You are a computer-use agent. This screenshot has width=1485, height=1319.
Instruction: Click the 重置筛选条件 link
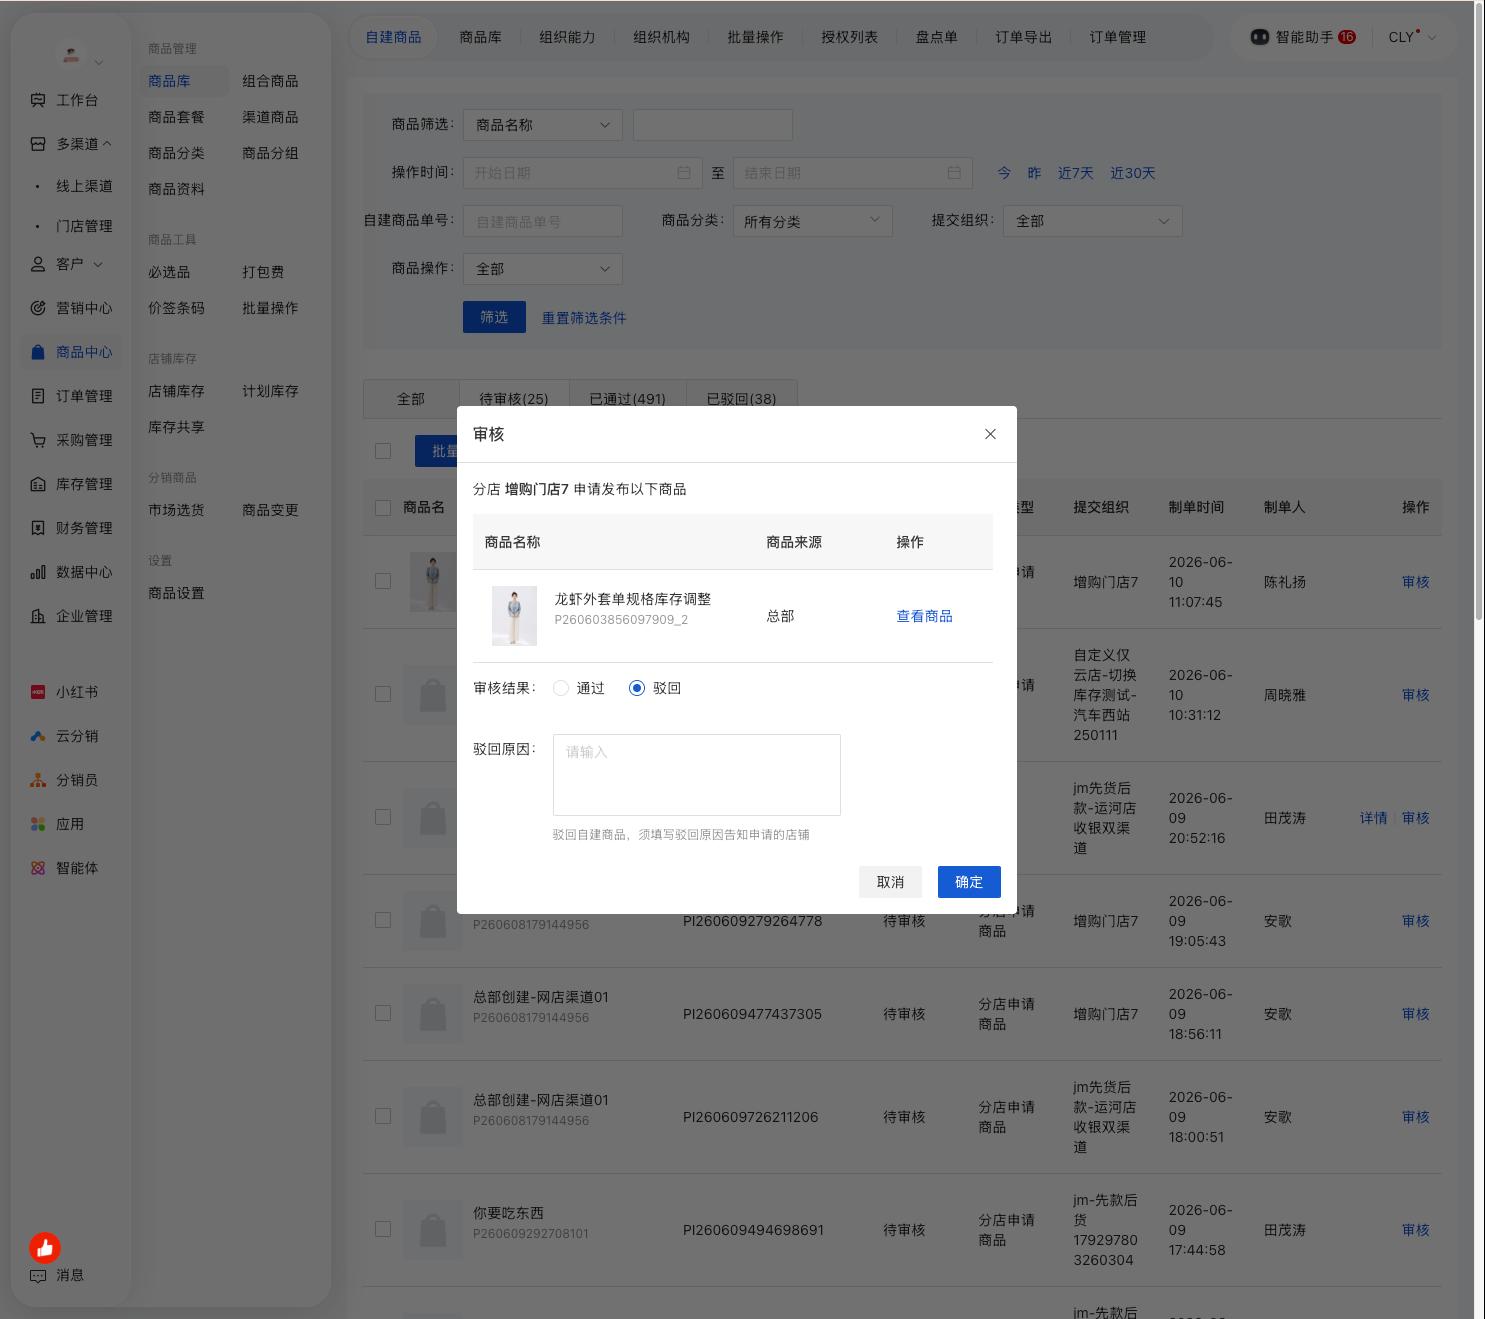pyautogui.click(x=584, y=318)
